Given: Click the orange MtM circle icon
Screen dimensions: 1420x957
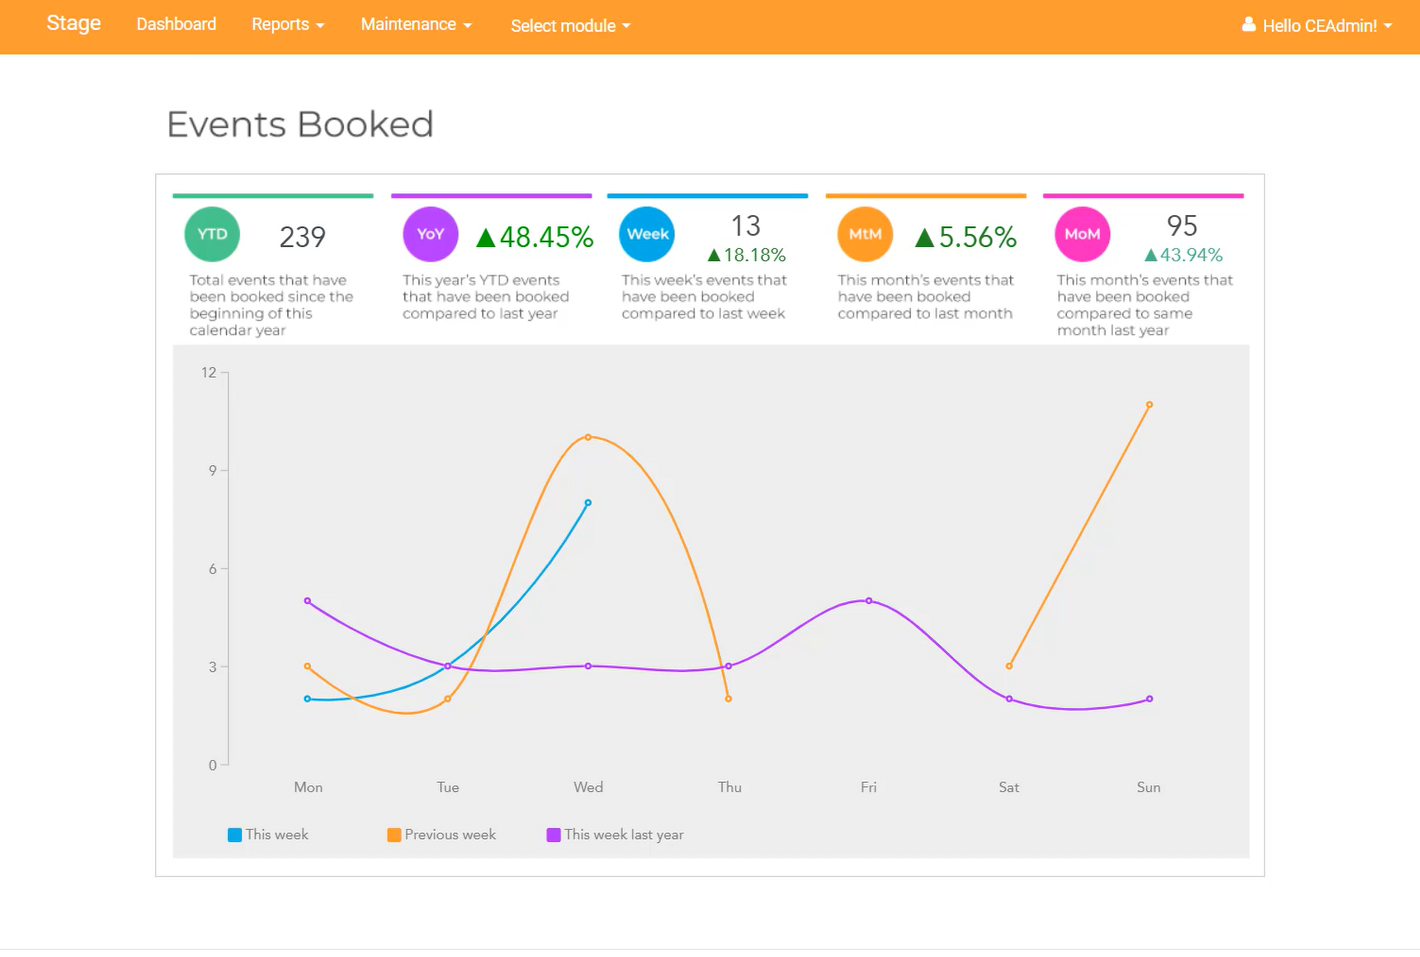Looking at the screenshot, I should pos(865,234).
